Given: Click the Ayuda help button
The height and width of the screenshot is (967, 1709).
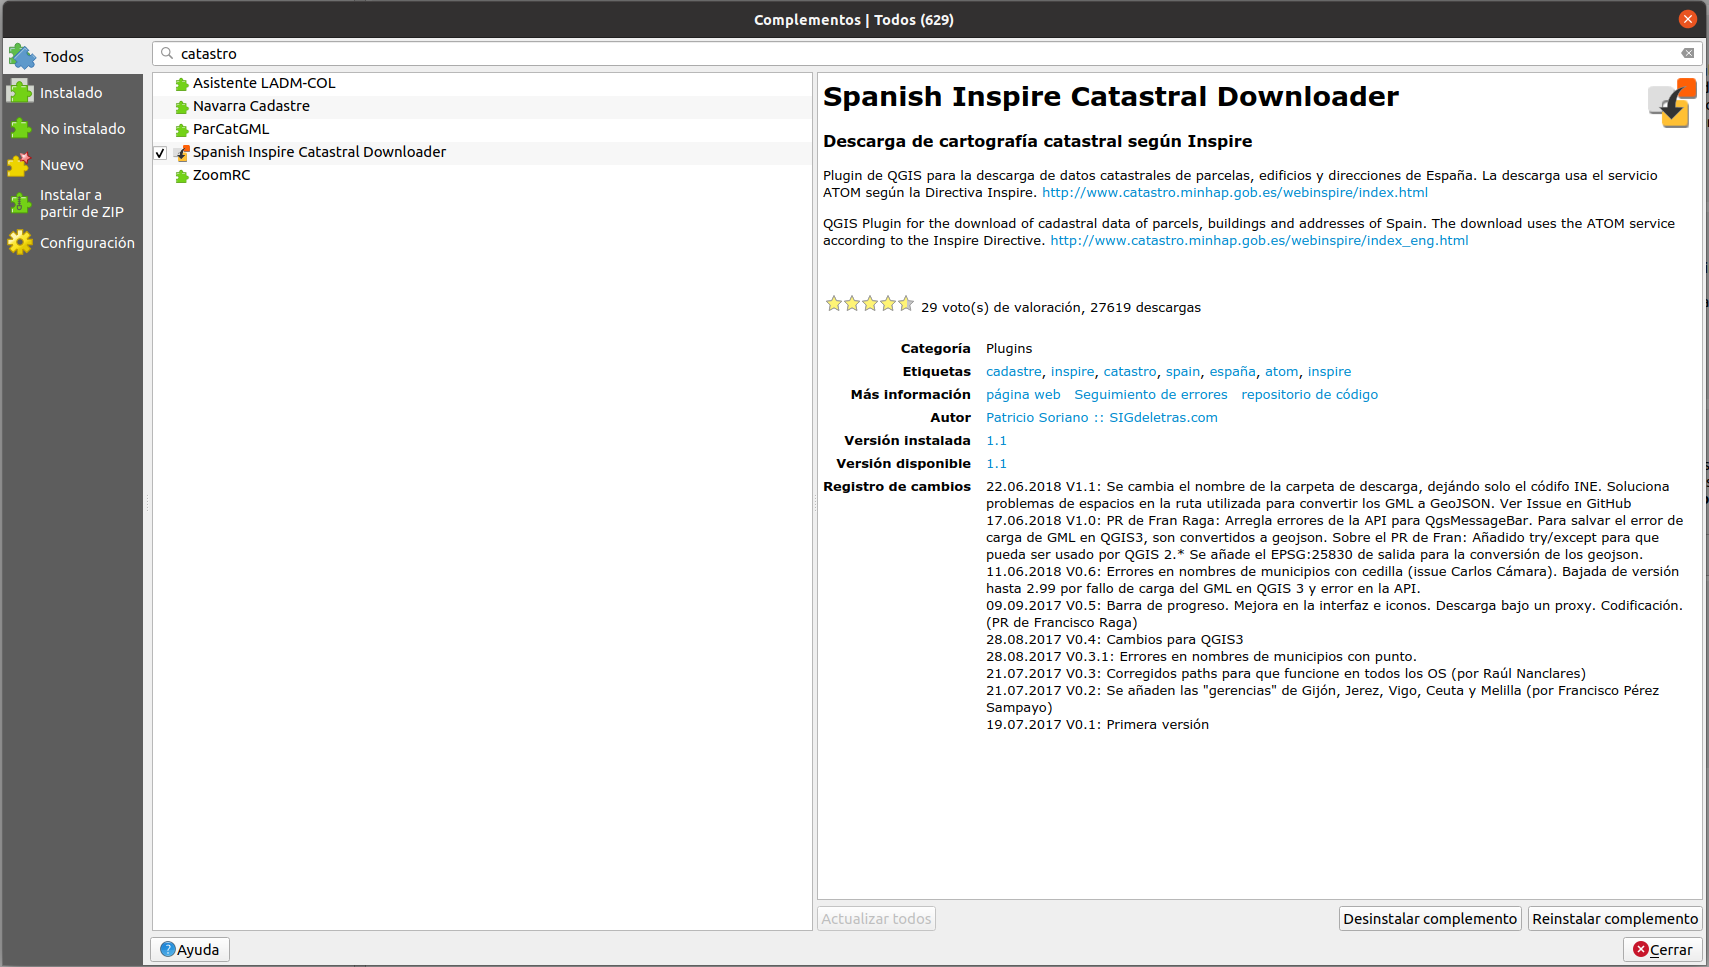Looking at the screenshot, I should [190, 949].
